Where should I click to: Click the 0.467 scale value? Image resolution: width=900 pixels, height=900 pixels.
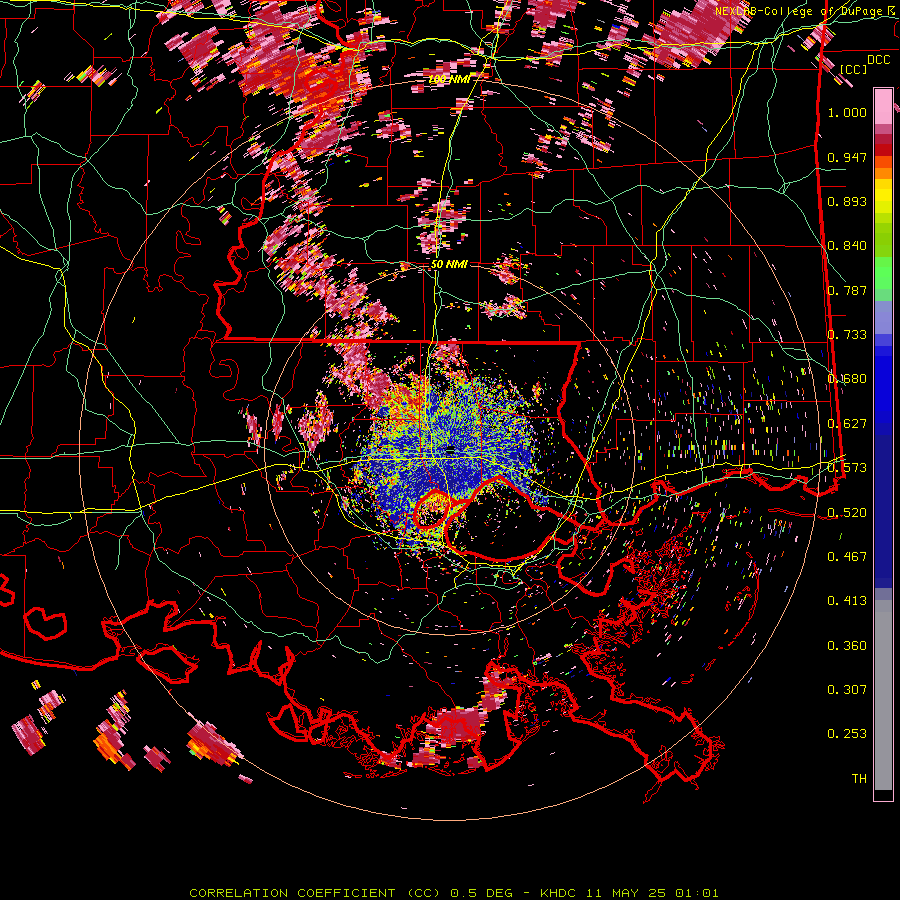(847, 557)
